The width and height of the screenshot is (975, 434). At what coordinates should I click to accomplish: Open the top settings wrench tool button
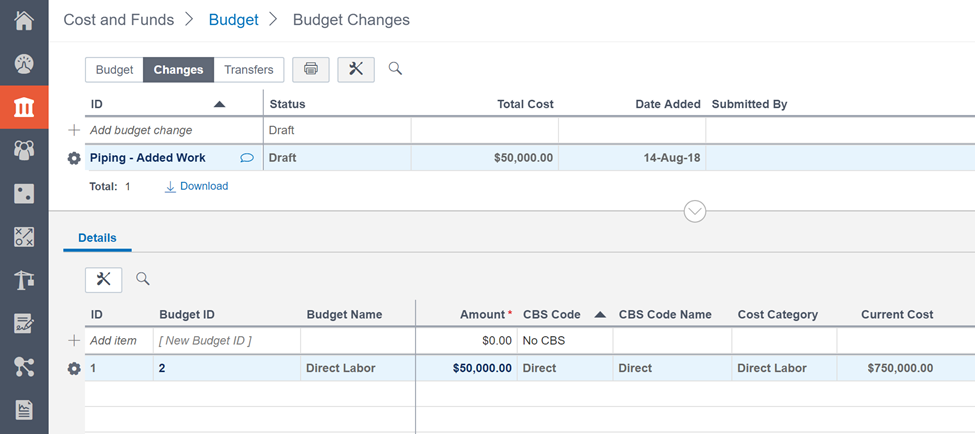[356, 69]
